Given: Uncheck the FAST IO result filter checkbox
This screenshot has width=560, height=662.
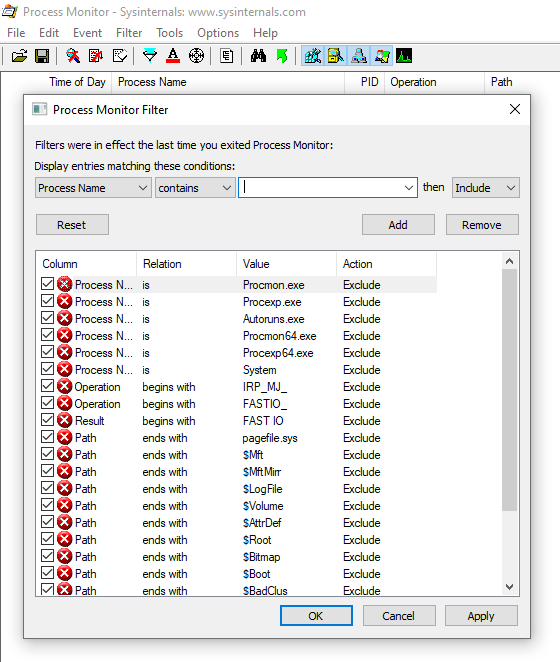Looking at the screenshot, I should [x=47, y=420].
